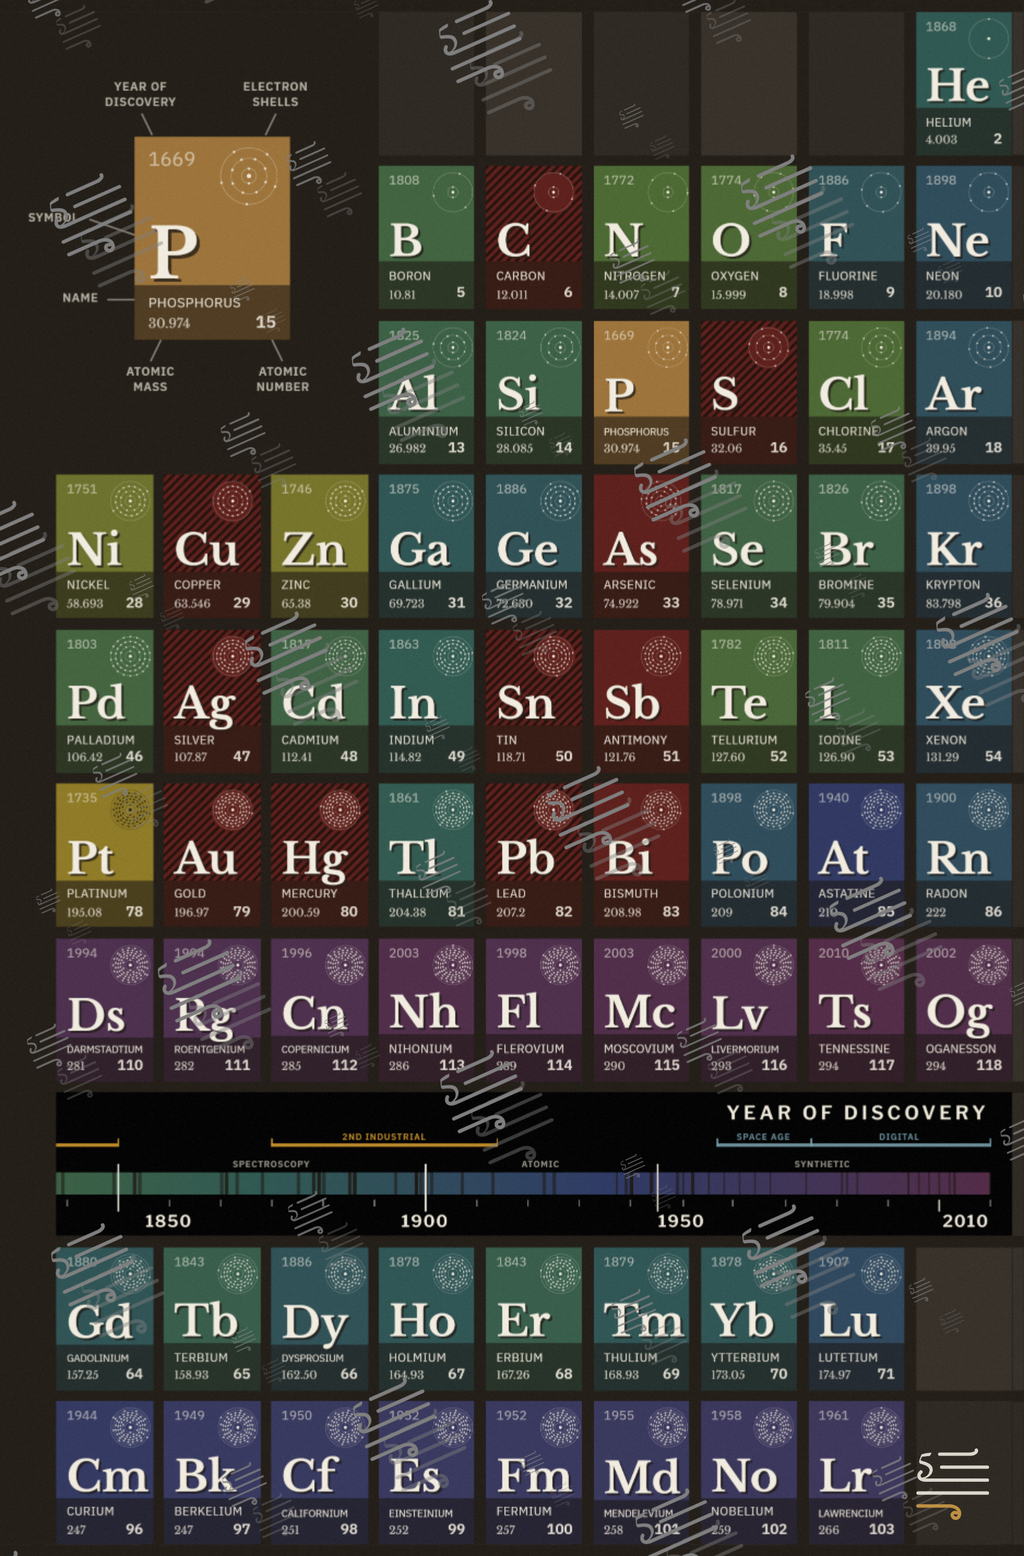Click the logo icon beside Lawrencium
Image resolution: width=1024 pixels, height=1556 pixels.
[953, 1486]
